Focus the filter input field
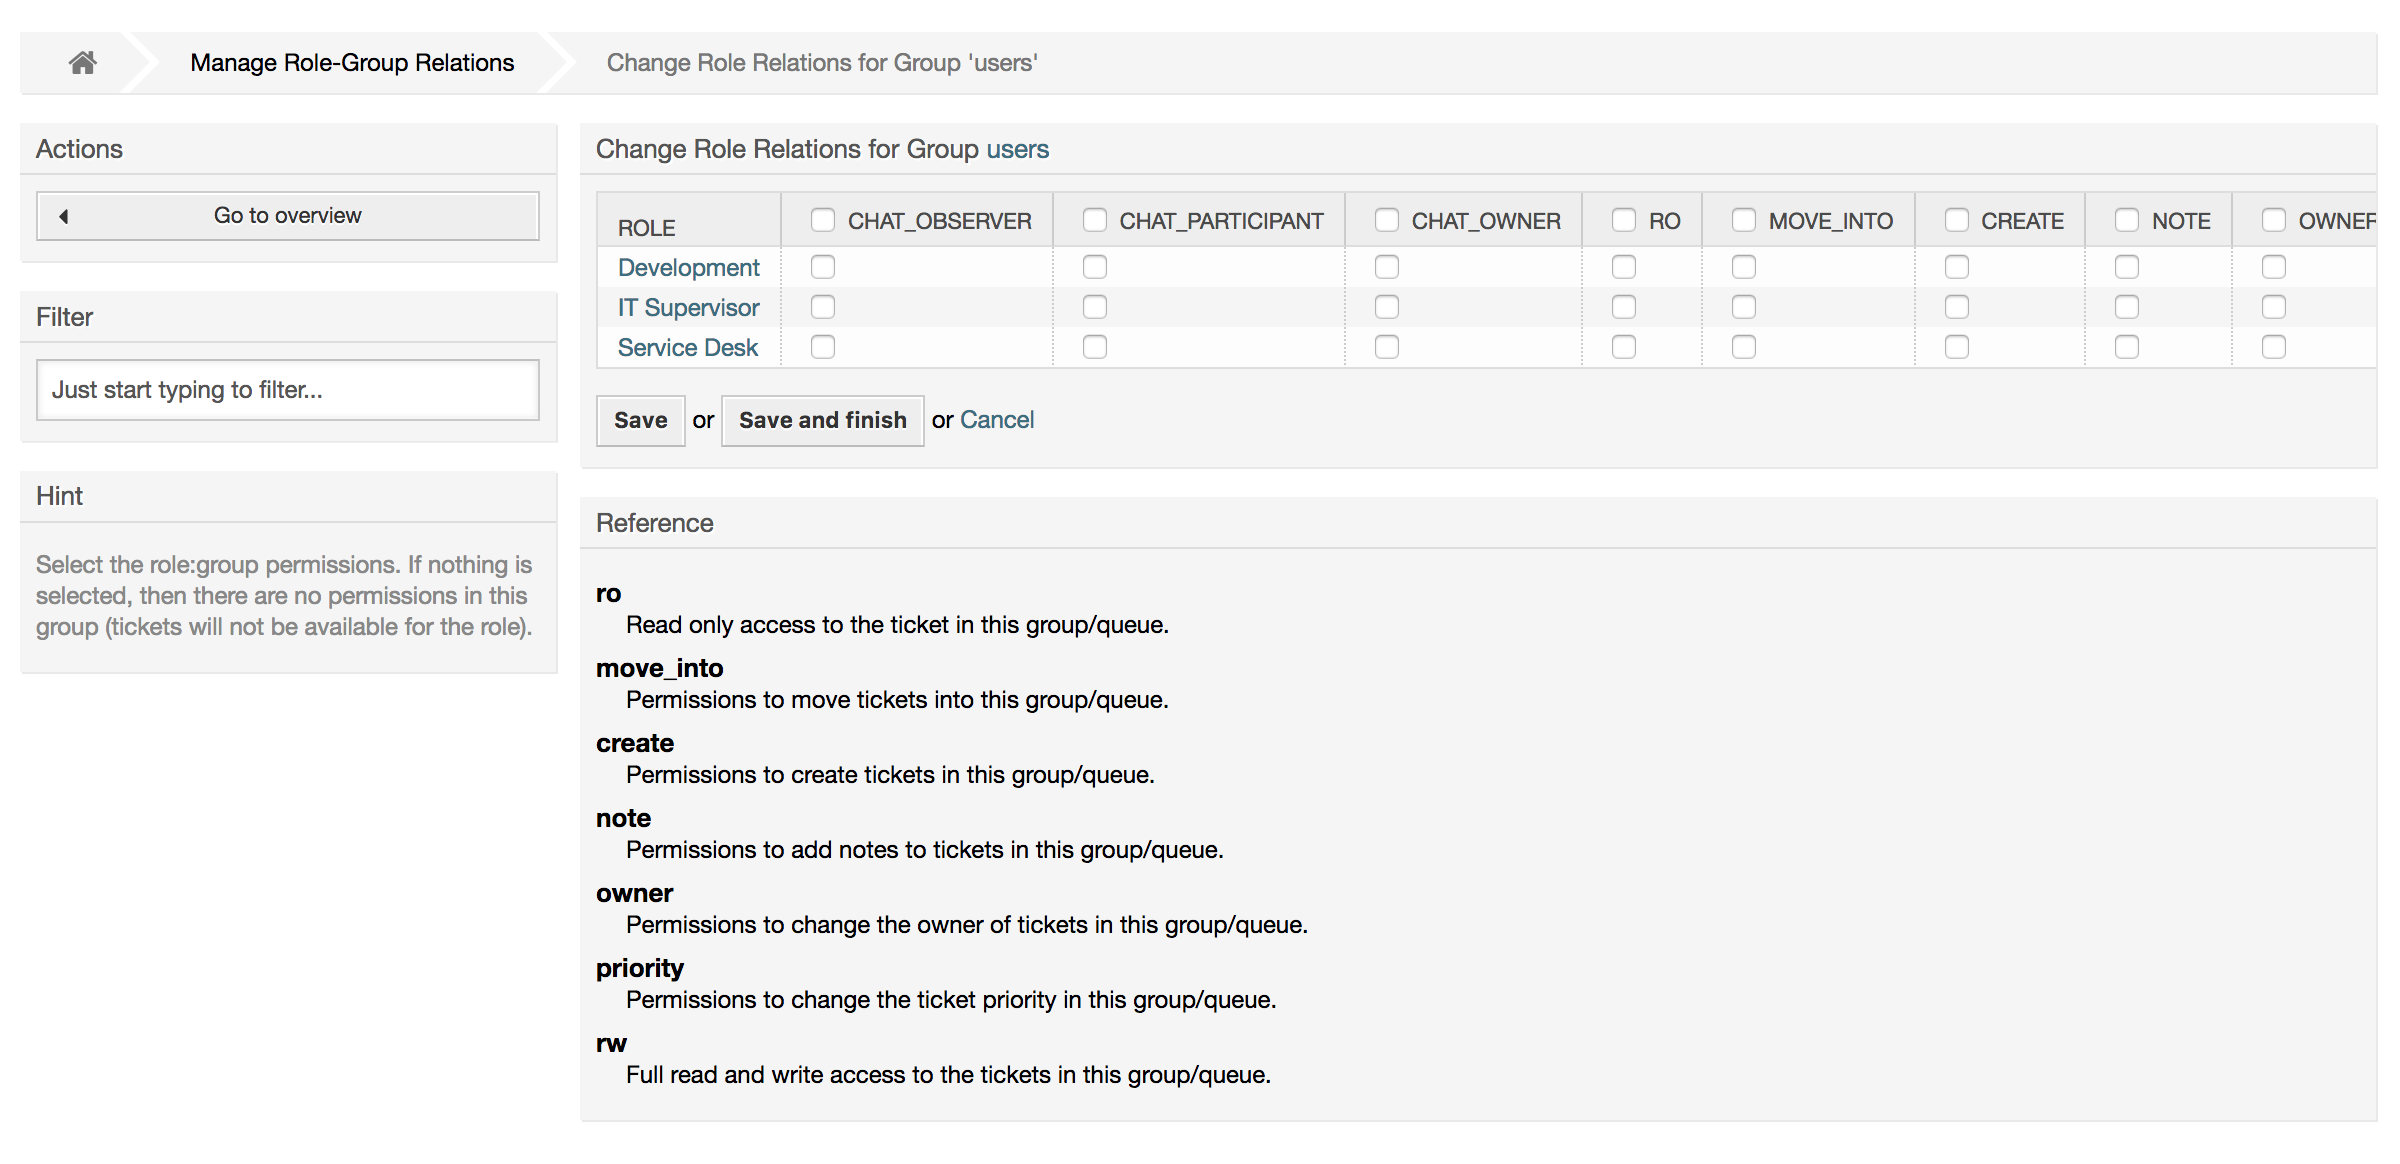The width and height of the screenshot is (2400, 1164). pyautogui.click(x=289, y=389)
